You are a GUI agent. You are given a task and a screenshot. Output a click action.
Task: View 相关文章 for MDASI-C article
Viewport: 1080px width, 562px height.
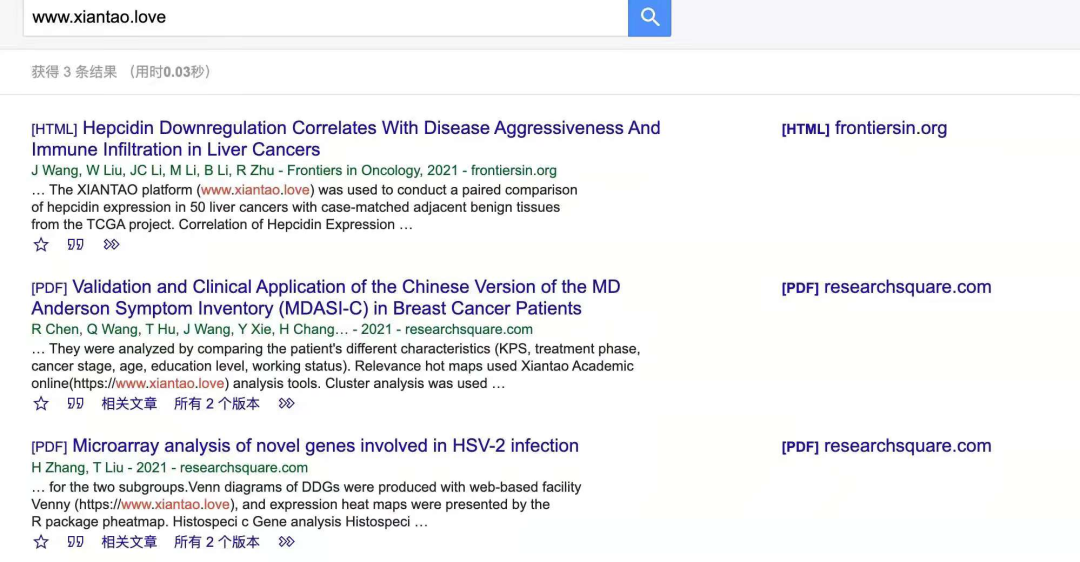tap(129, 404)
